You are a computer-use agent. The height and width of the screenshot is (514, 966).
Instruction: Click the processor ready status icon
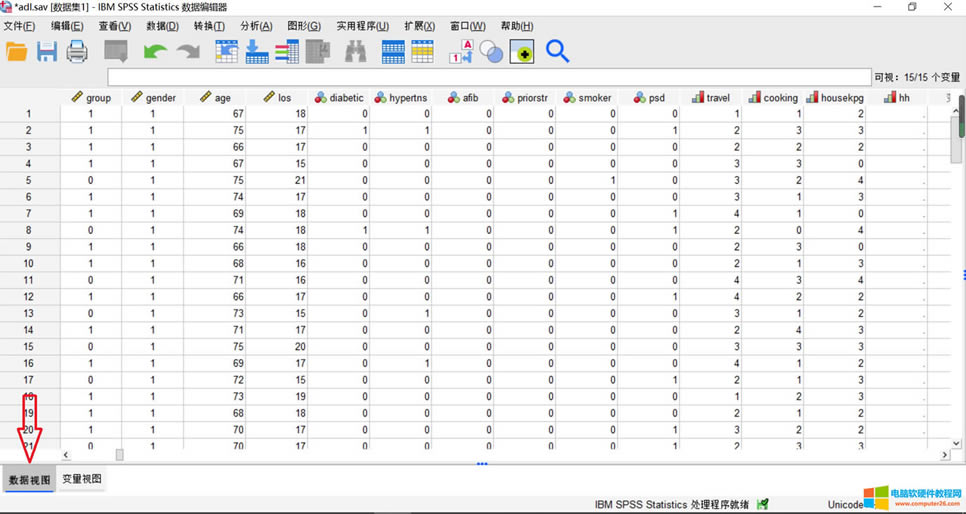(762, 504)
